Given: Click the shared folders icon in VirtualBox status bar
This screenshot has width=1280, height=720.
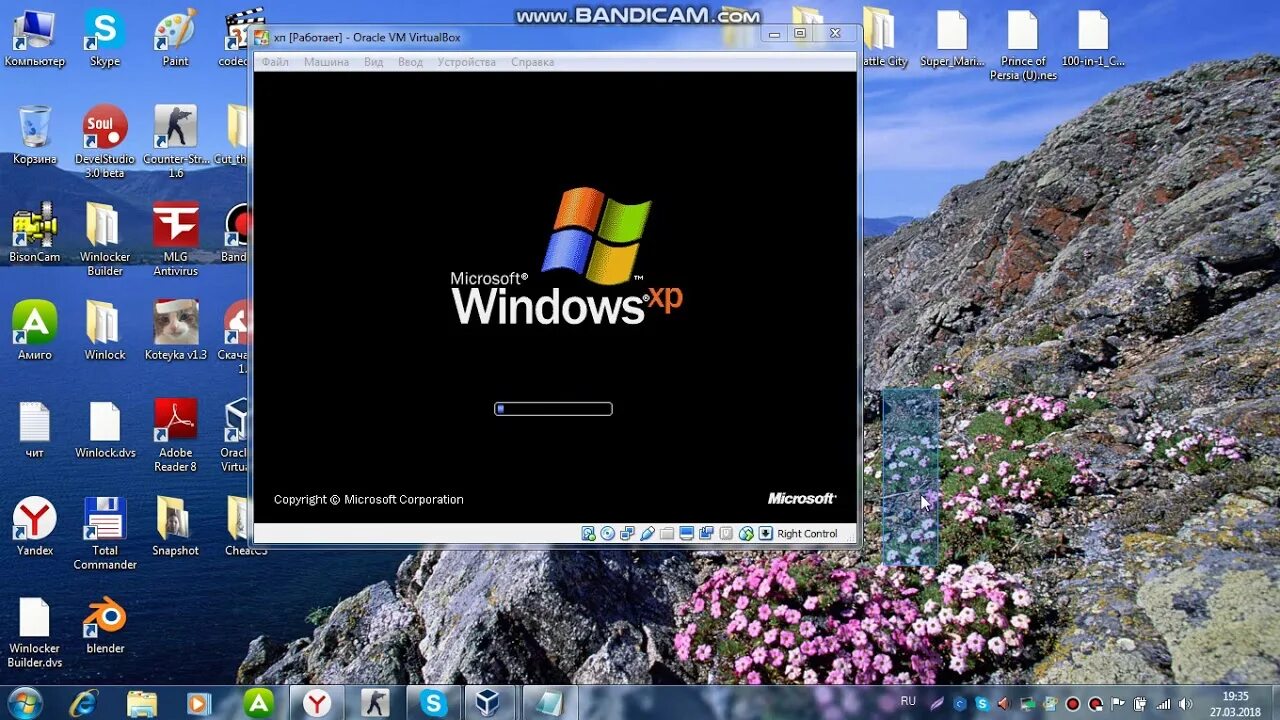Looking at the screenshot, I should click(x=667, y=533).
